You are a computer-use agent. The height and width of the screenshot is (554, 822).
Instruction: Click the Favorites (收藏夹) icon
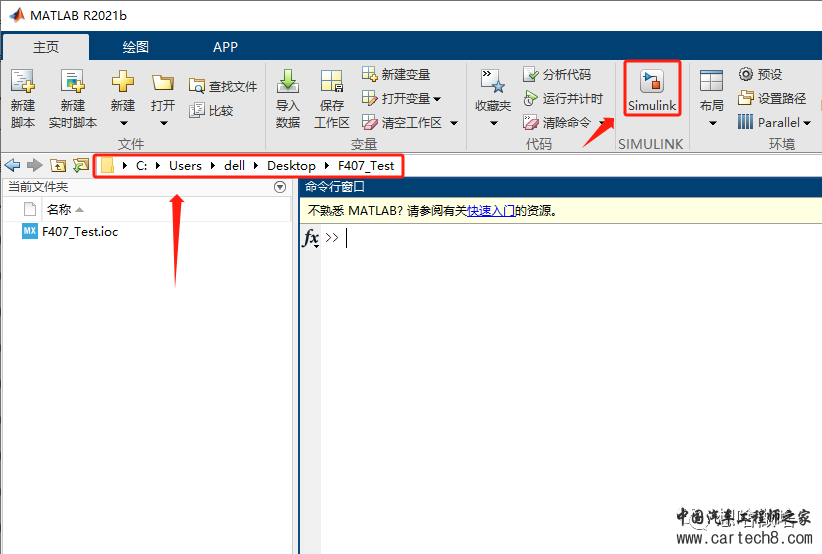(x=493, y=82)
